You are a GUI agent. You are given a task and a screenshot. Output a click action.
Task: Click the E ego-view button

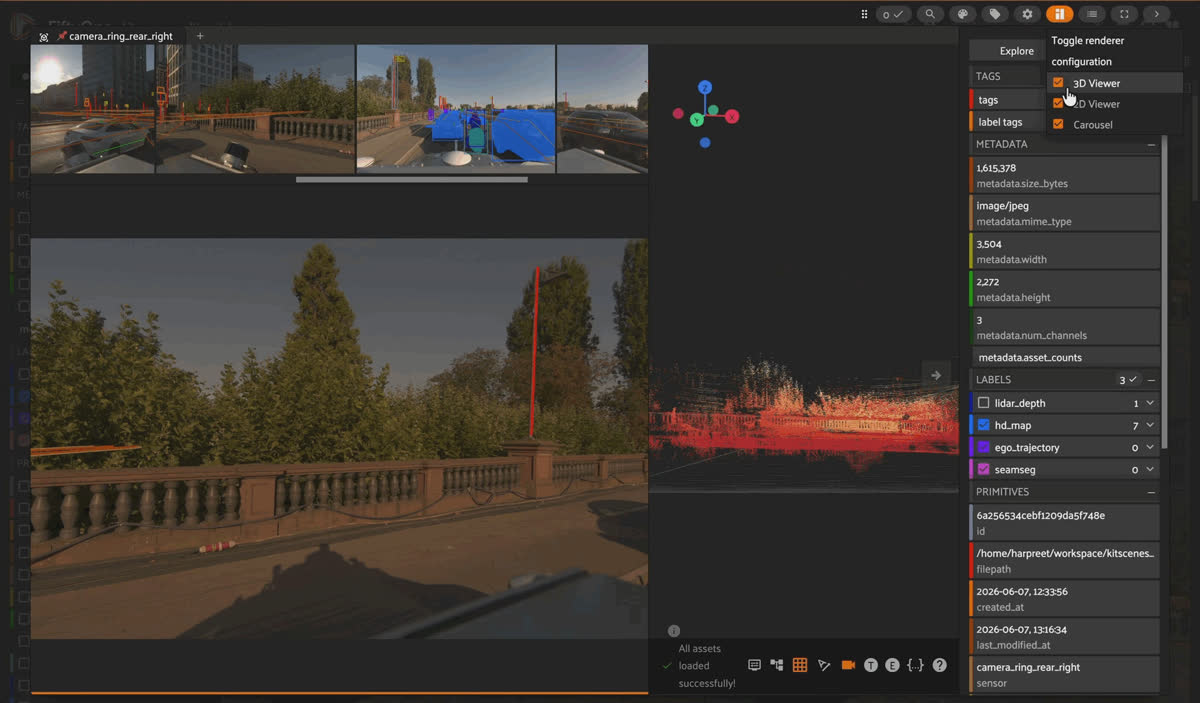pos(892,665)
